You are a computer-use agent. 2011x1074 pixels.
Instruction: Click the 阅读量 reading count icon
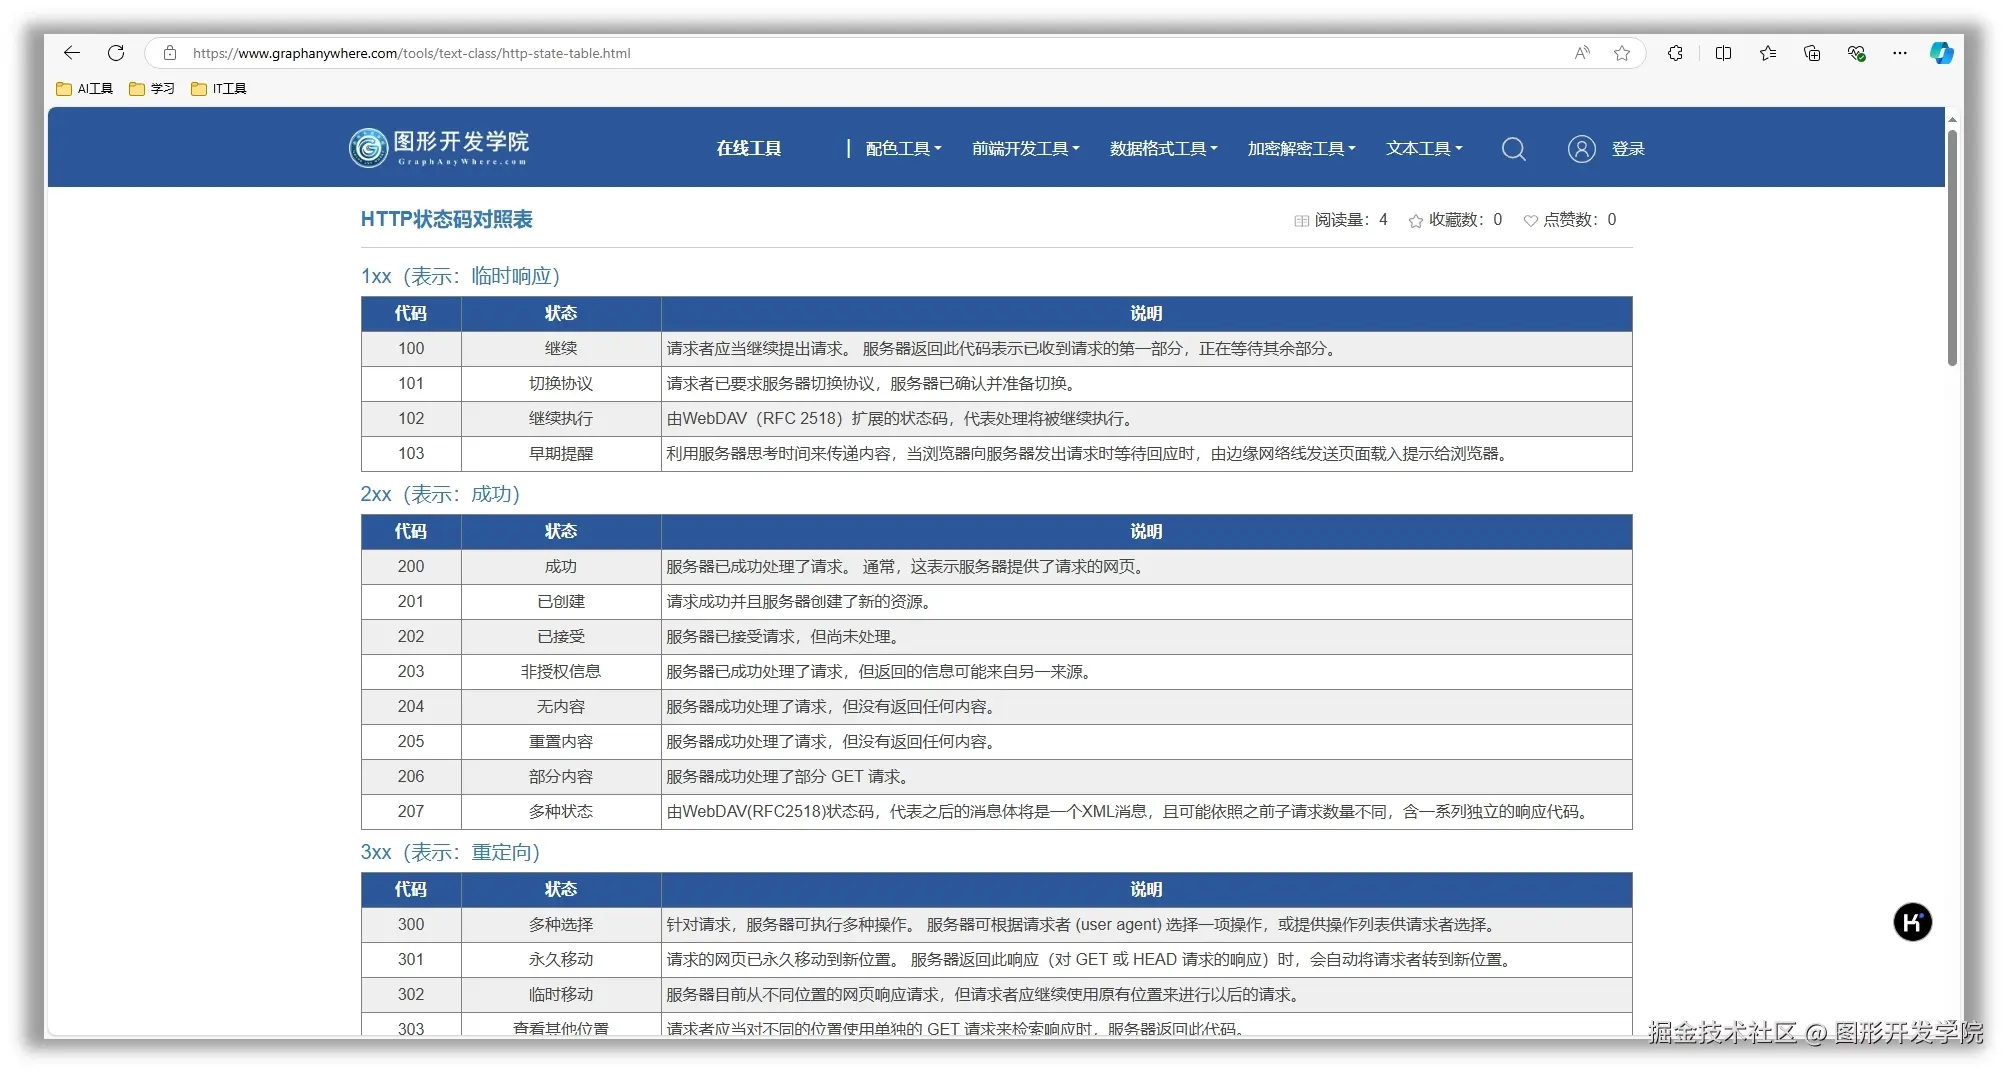(x=1301, y=220)
